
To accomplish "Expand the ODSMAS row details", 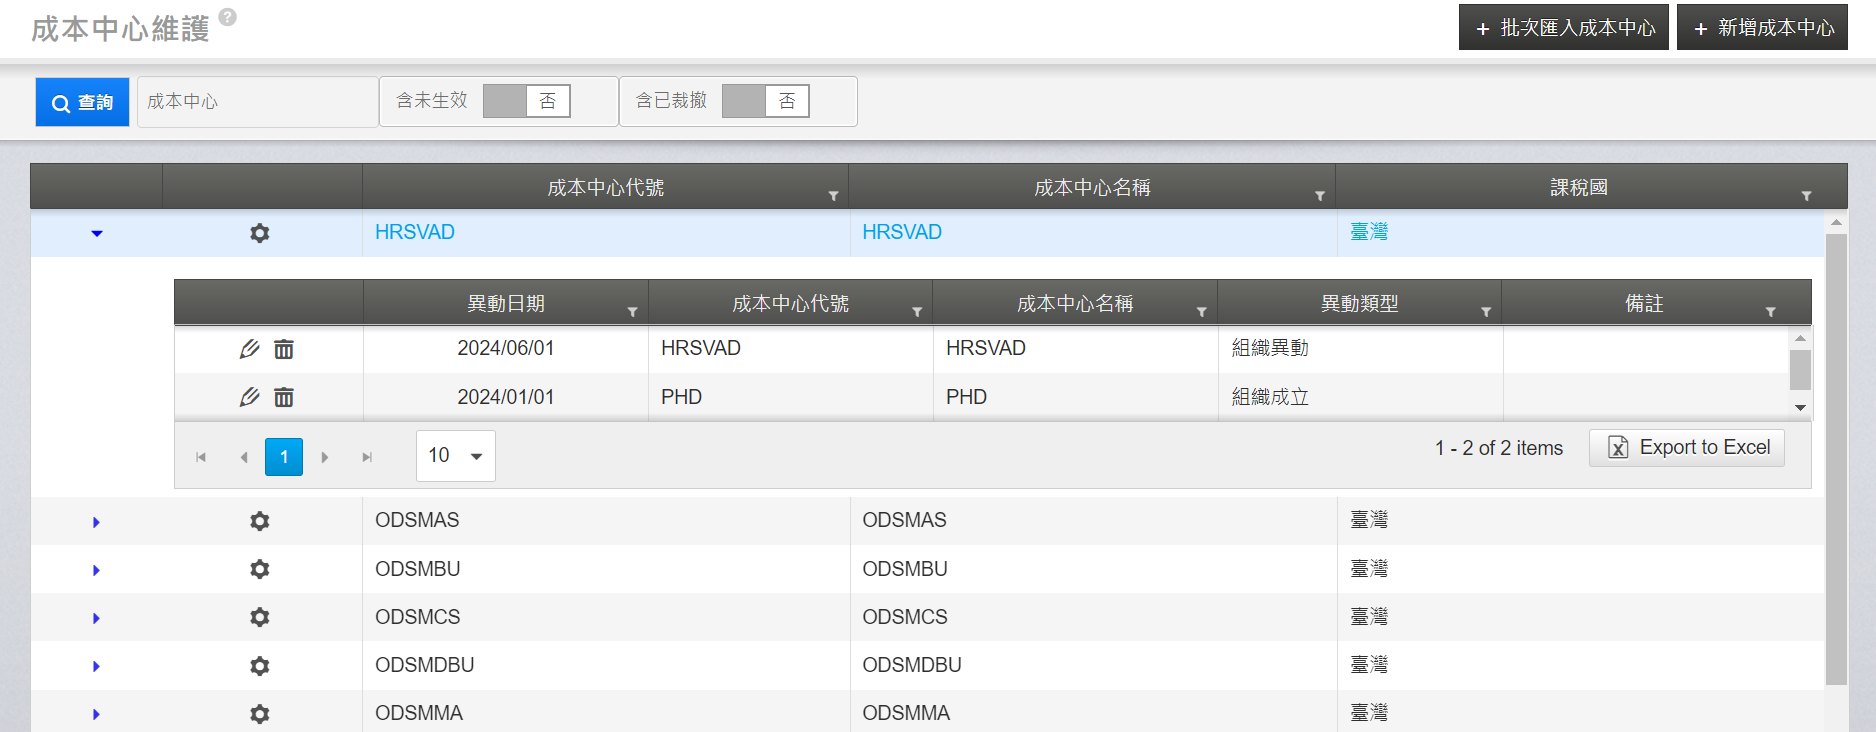I will pos(97,522).
